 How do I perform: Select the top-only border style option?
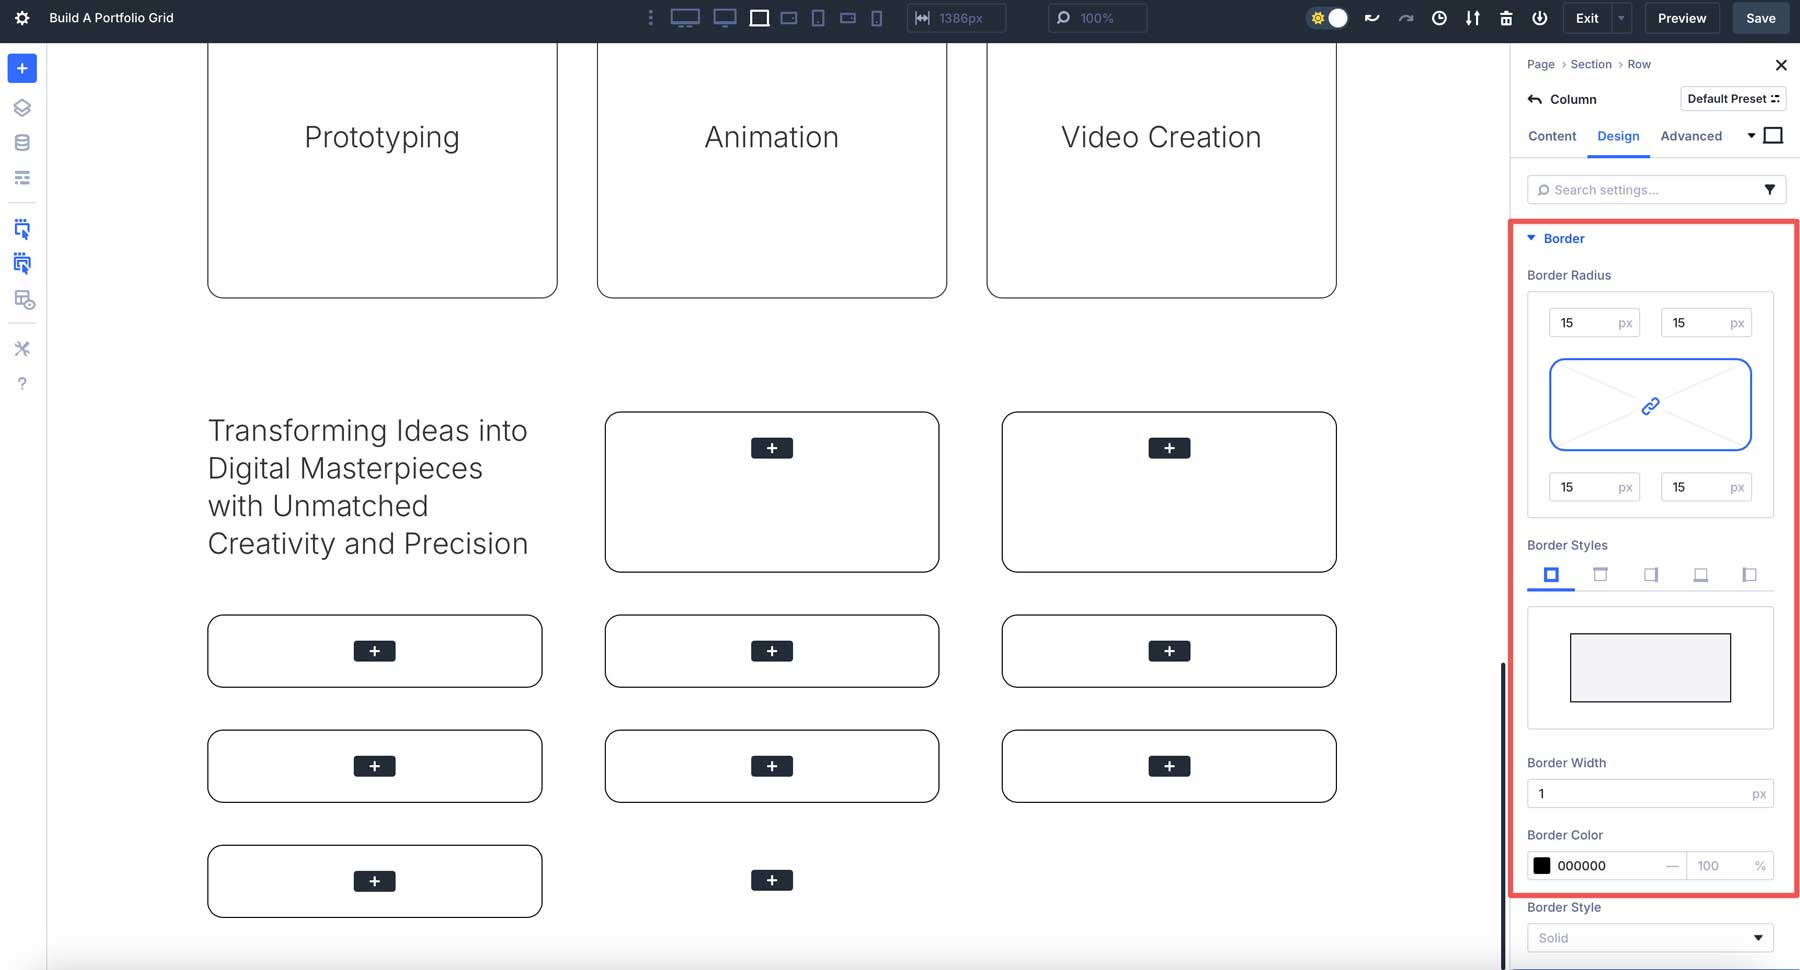tap(1600, 575)
